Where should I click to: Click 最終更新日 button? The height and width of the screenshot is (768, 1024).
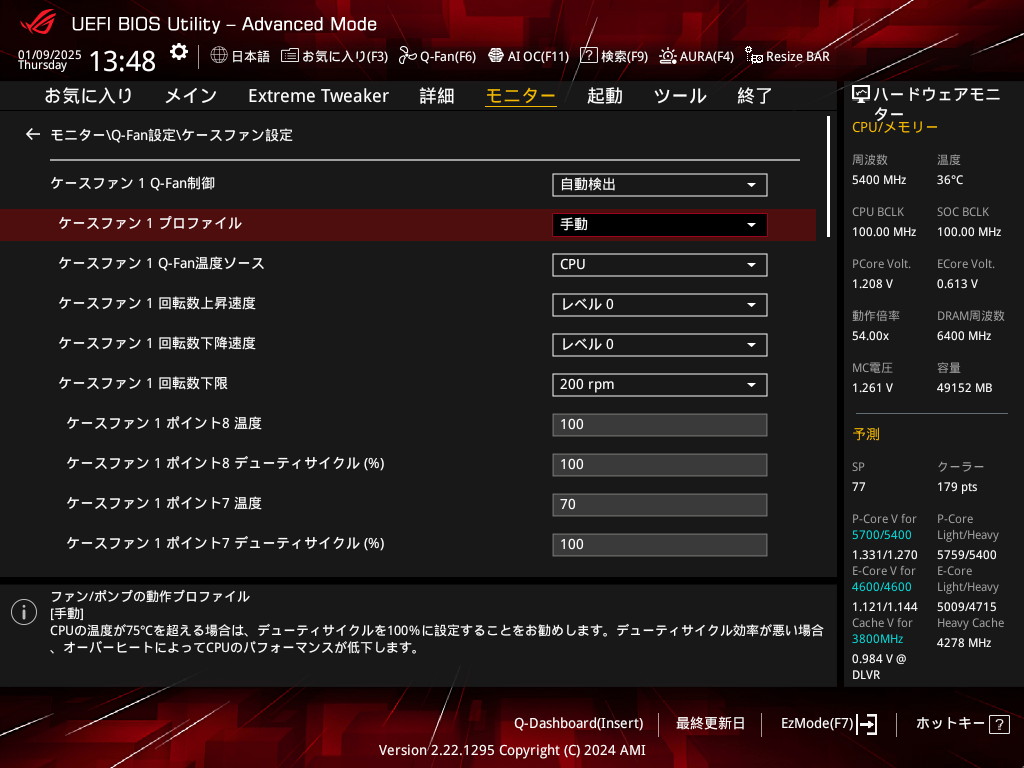[710, 723]
